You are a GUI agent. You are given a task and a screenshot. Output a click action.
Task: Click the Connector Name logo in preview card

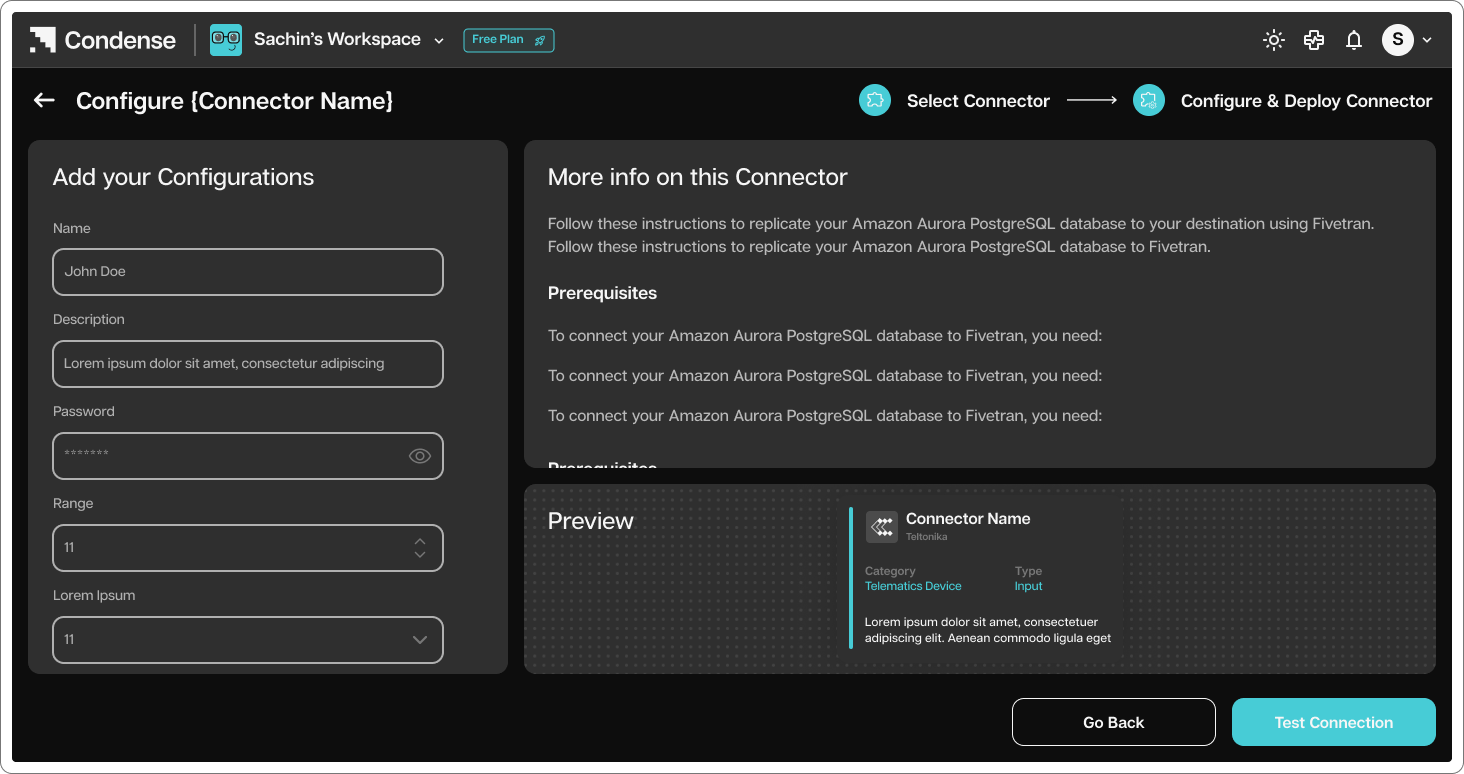[x=881, y=527]
